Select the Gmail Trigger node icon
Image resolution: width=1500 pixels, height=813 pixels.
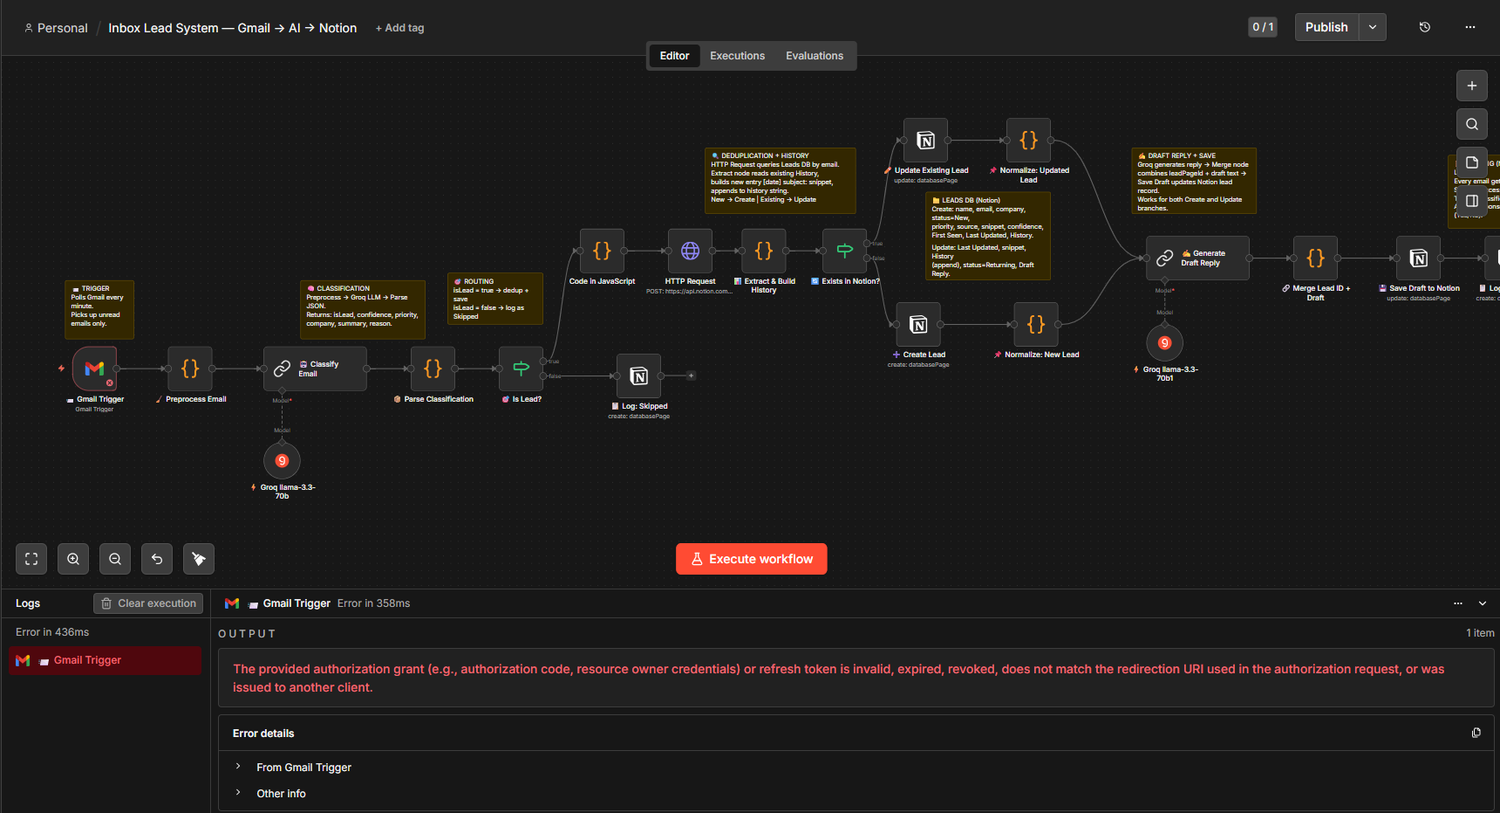click(x=94, y=369)
